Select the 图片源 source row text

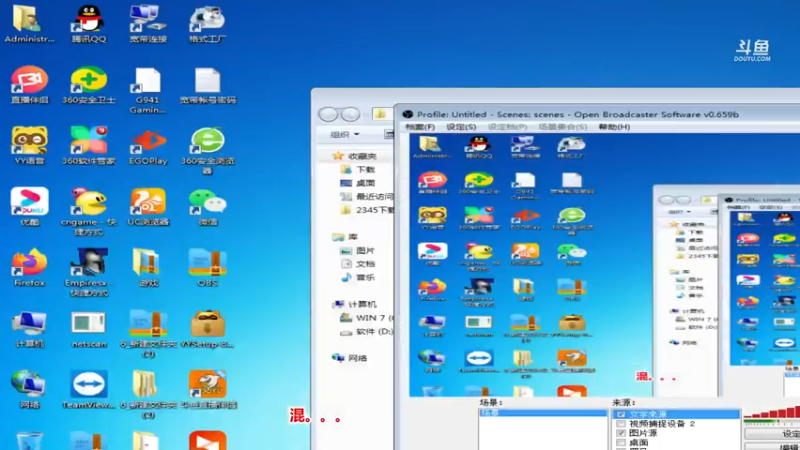click(x=643, y=433)
